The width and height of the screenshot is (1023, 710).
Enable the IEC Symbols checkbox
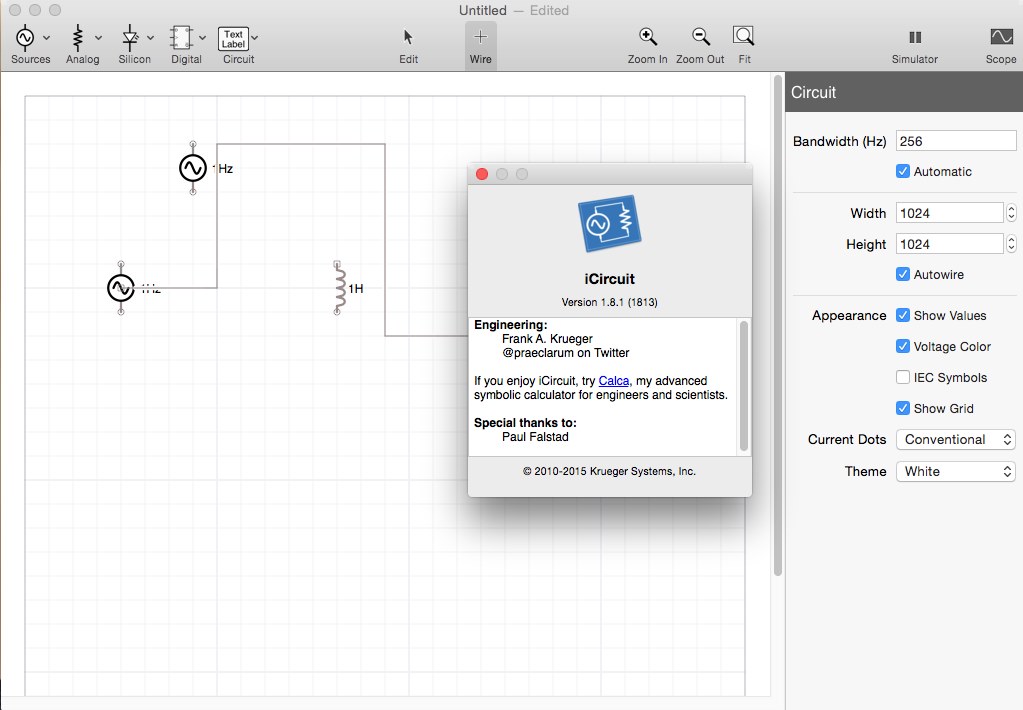pyautogui.click(x=903, y=377)
